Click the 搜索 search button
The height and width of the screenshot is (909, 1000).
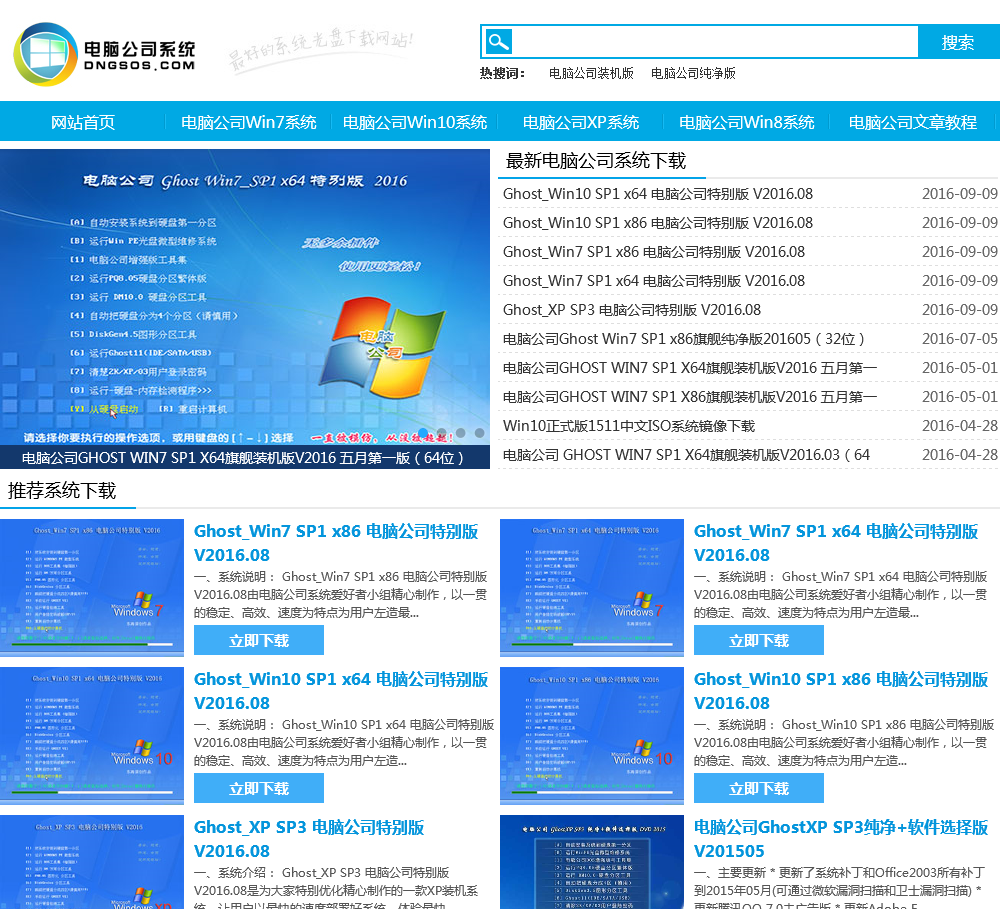(958, 42)
